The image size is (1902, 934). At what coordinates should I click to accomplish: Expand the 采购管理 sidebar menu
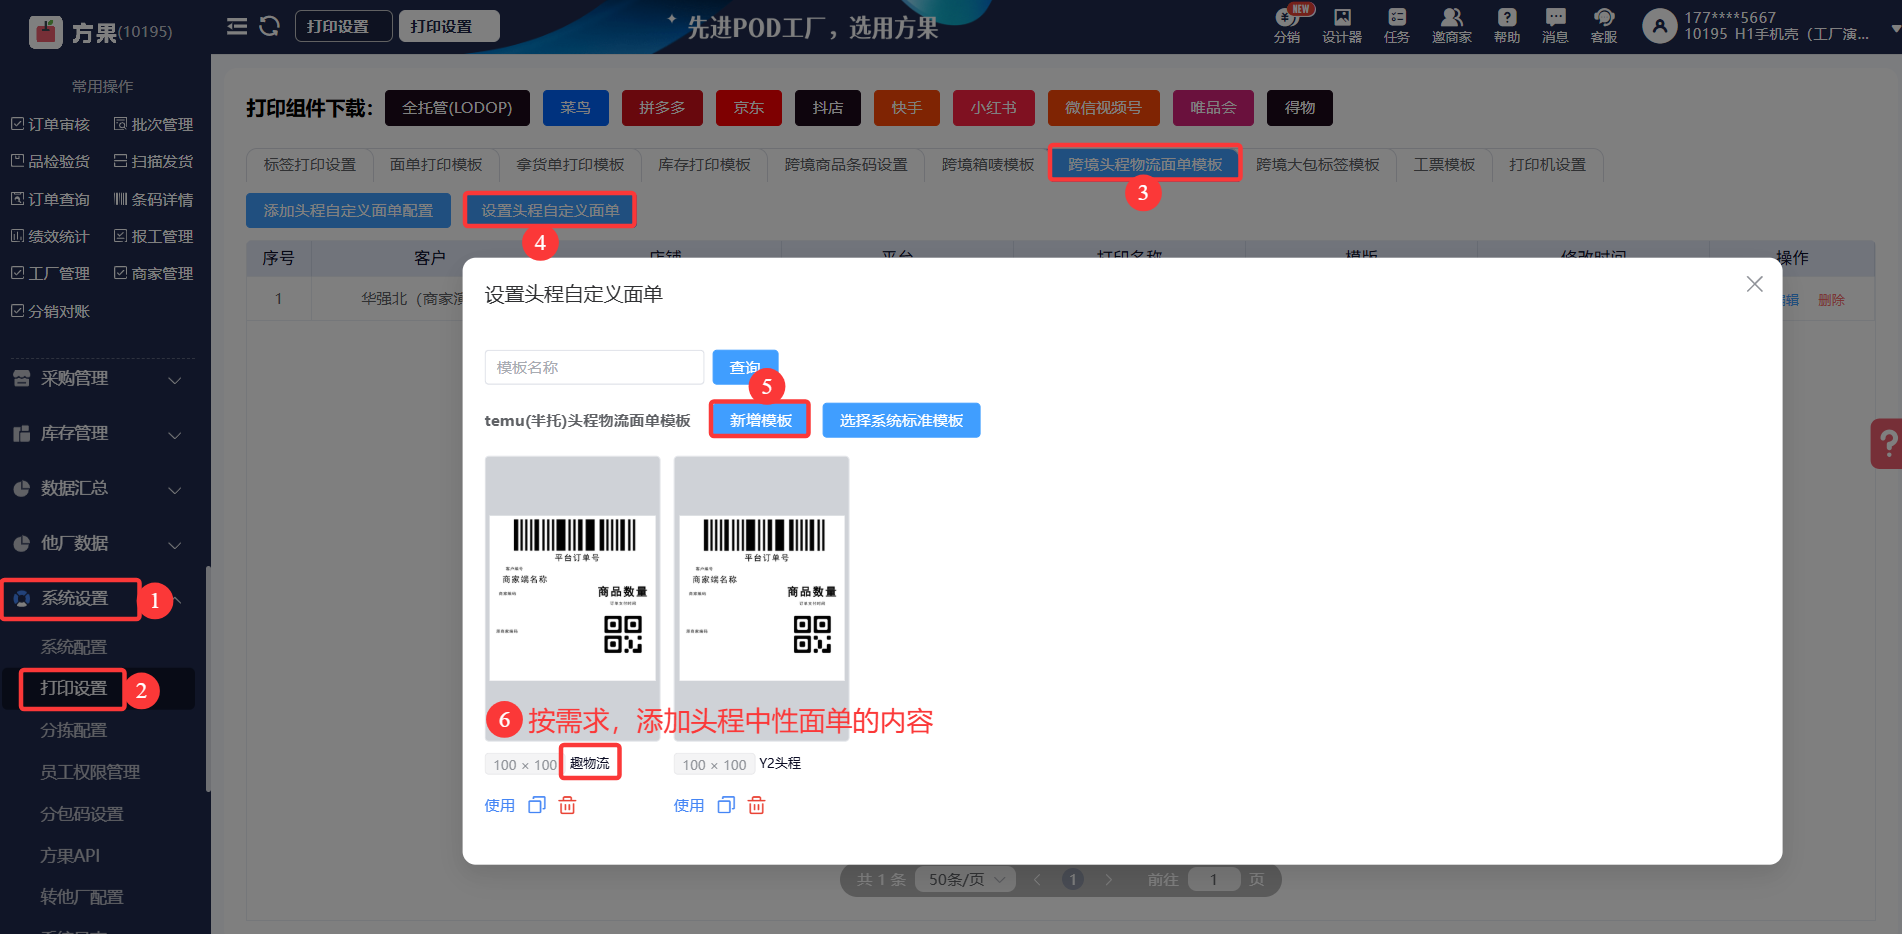click(x=98, y=379)
